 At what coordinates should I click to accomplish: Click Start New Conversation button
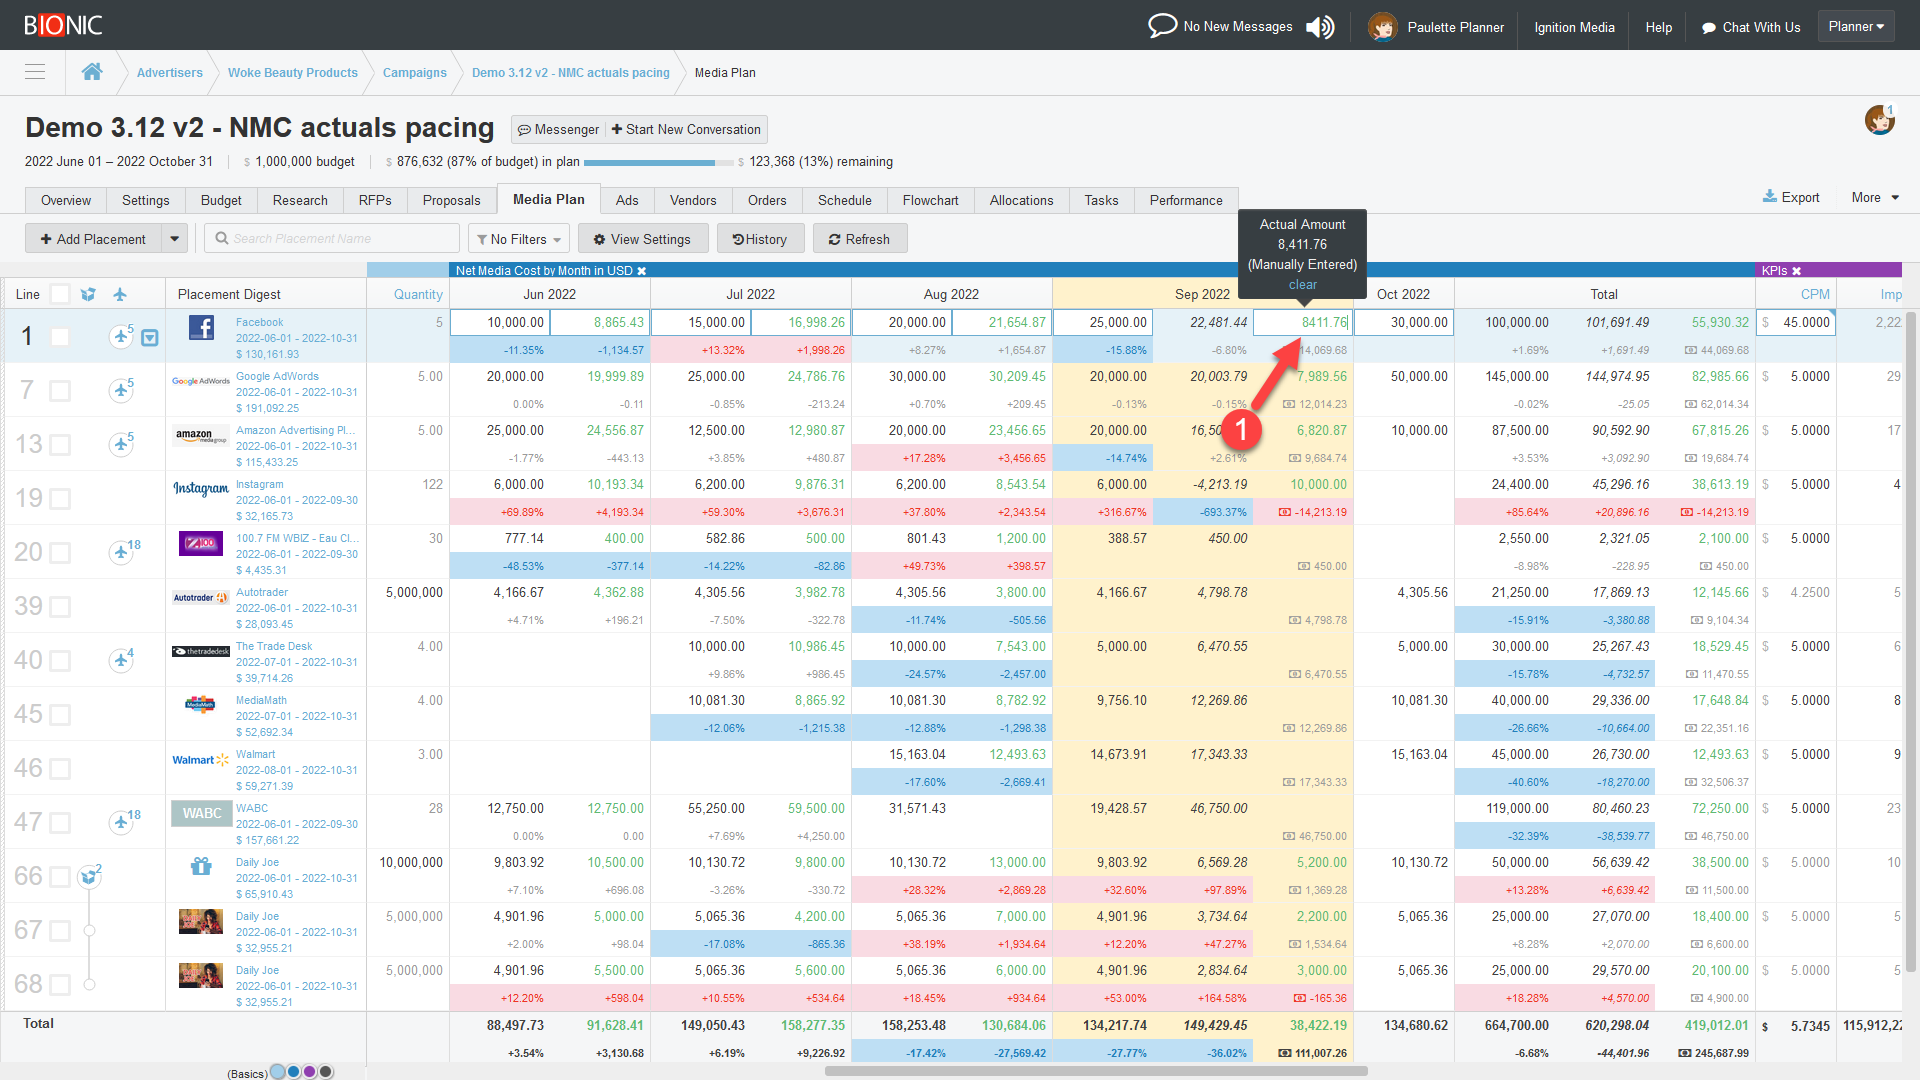pos(686,129)
